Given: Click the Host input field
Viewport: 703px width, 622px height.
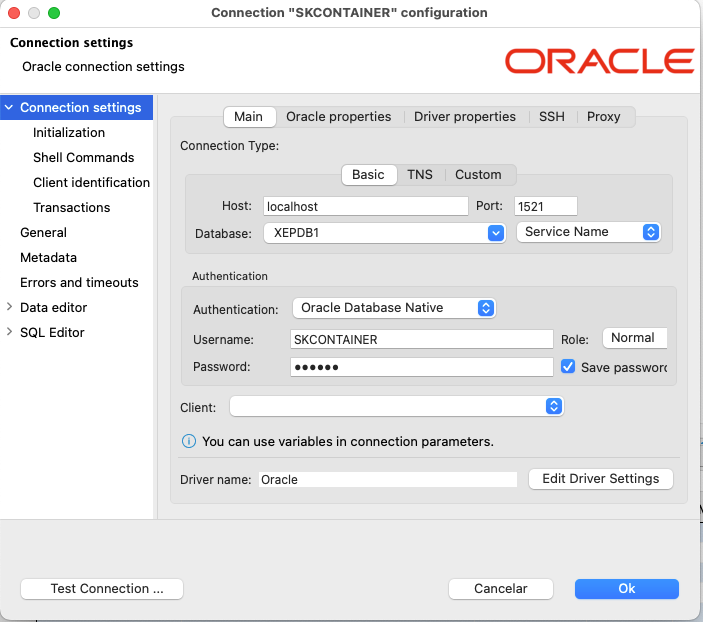Looking at the screenshot, I should point(365,206).
